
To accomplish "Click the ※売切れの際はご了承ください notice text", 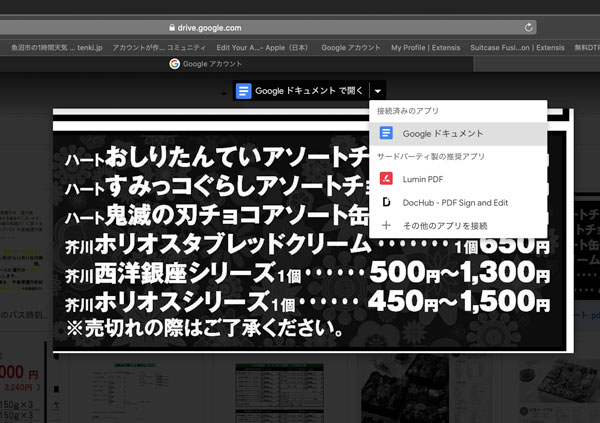I will 205,329.
